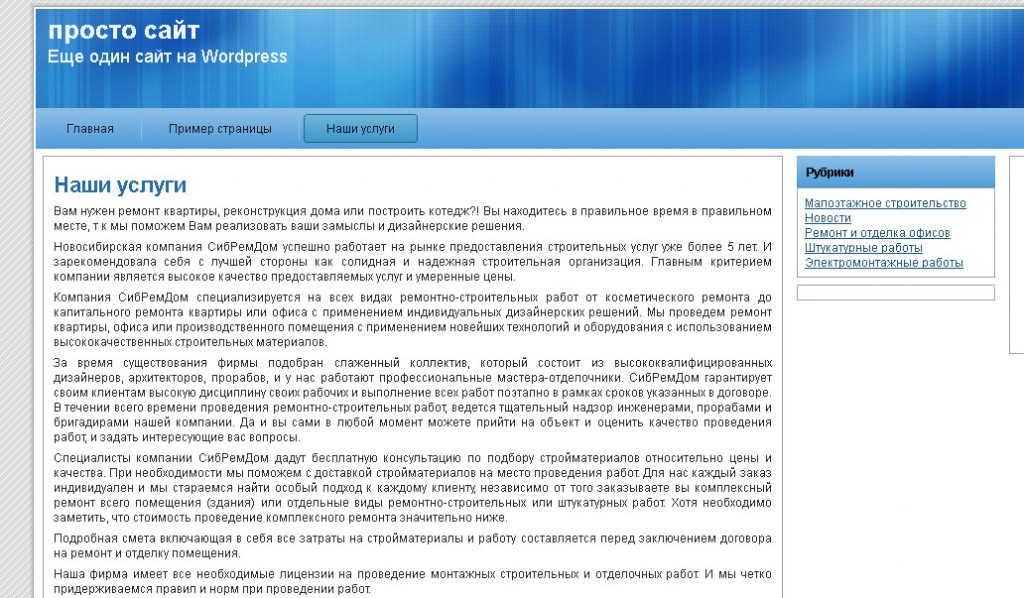The height and width of the screenshot is (598, 1024).
Task: Click the Рубрики sidebar header
Action: pyautogui.click(x=895, y=172)
